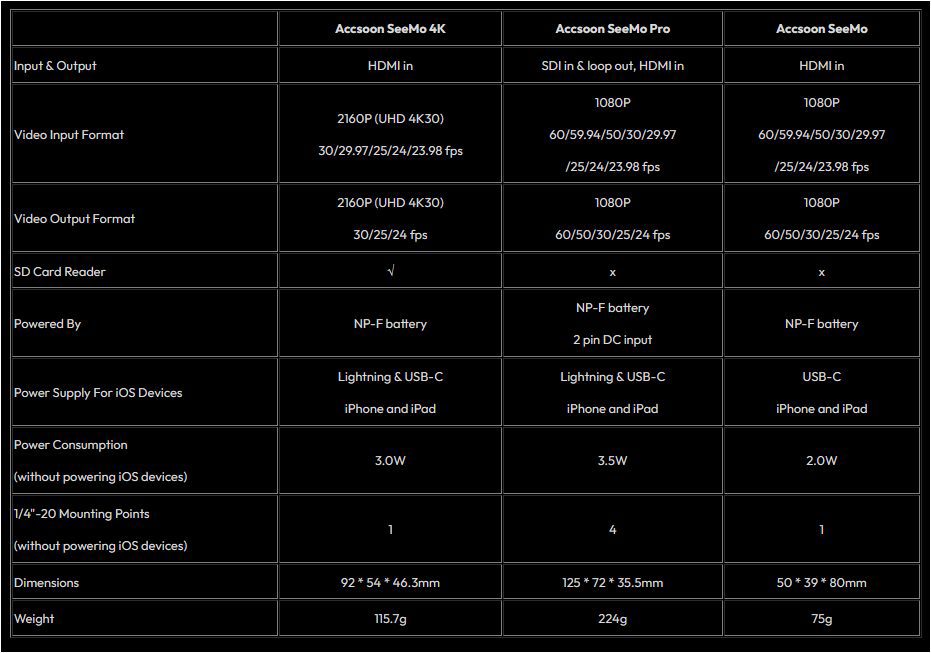Select the 2 pin DC input text
Viewport: 931px width, 653px height.
tap(612, 340)
